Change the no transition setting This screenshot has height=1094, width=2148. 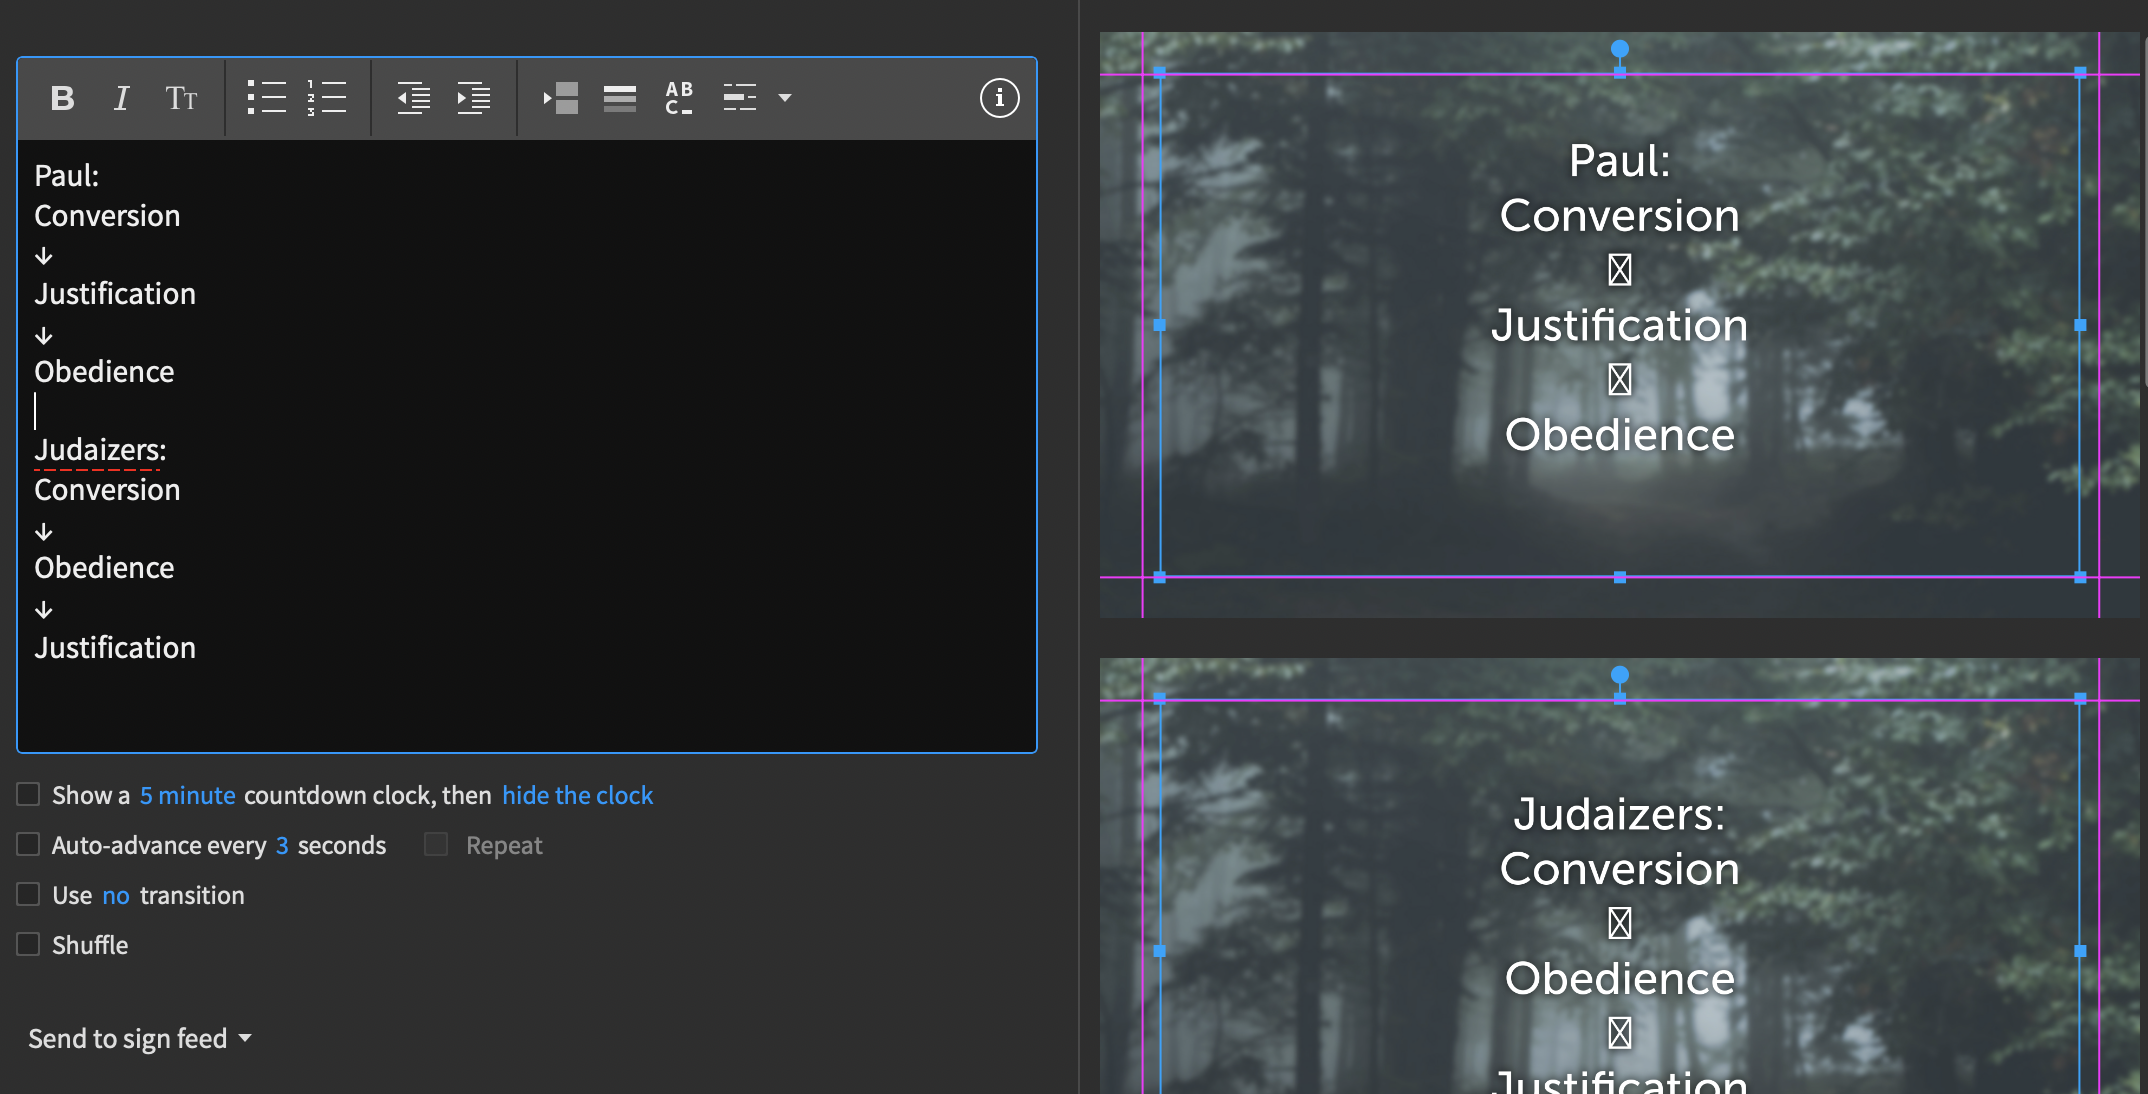coord(115,895)
